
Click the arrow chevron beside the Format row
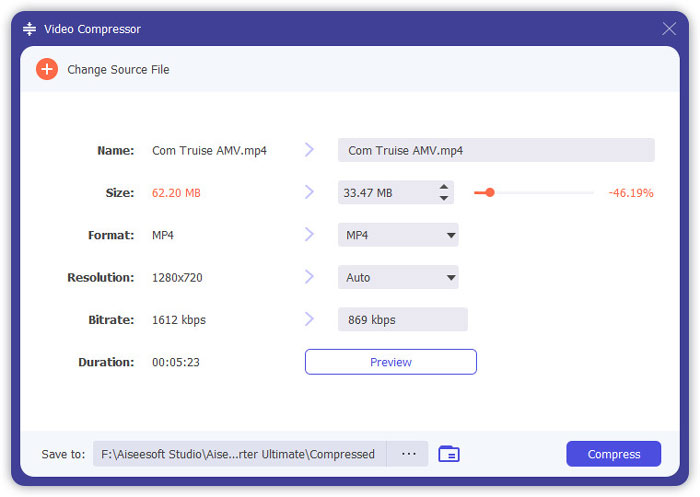point(309,234)
